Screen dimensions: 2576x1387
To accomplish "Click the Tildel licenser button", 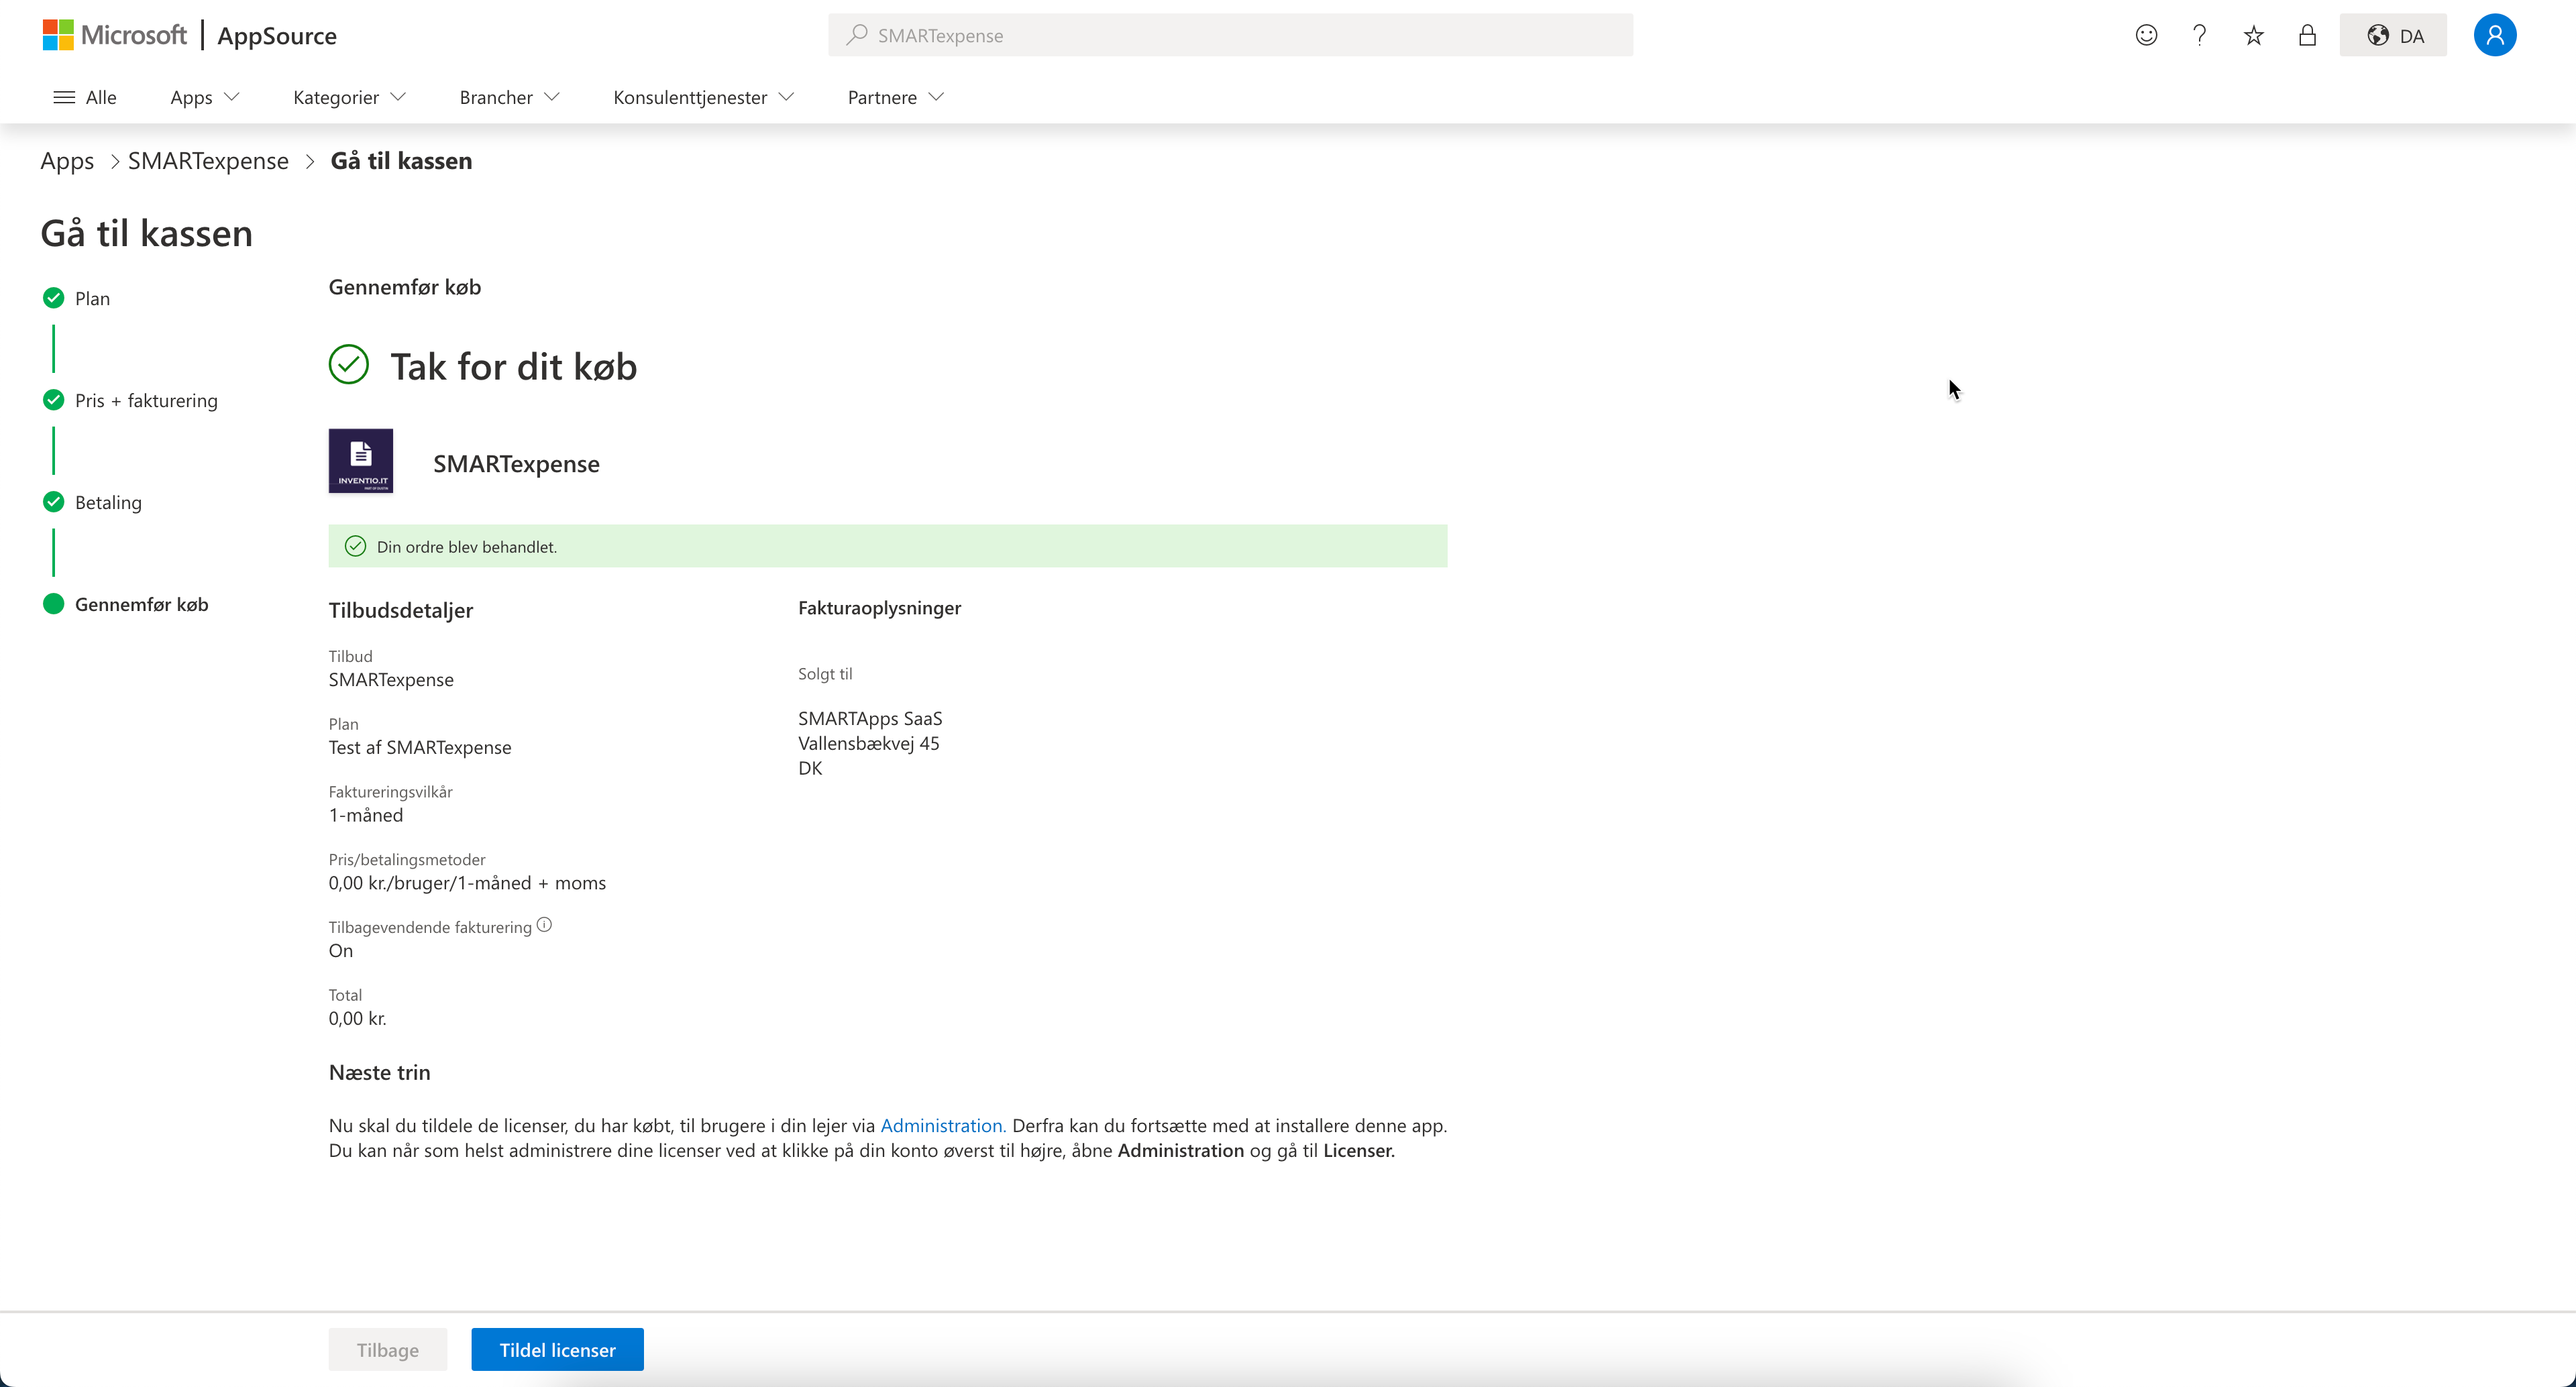I will coord(558,1350).
